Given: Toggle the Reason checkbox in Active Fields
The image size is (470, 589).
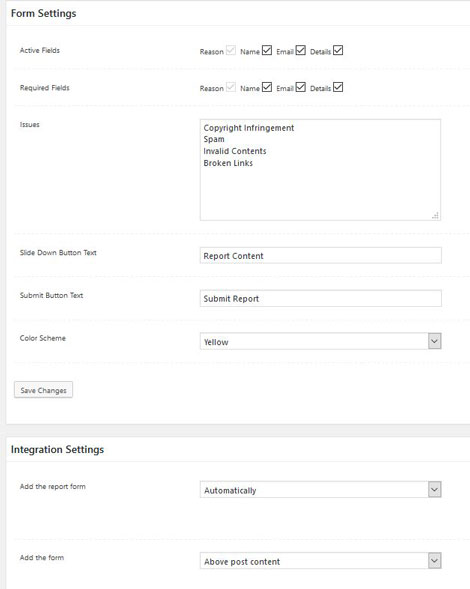Looking at the screenshot, I should tap(231, 50).
